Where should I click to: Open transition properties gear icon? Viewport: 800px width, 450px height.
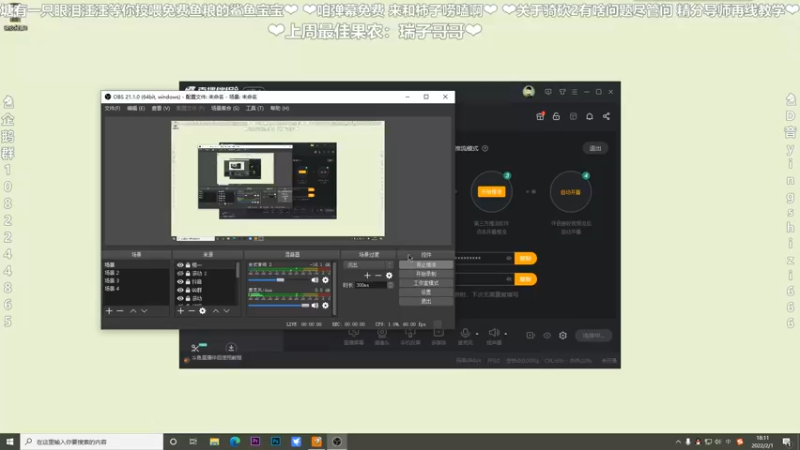click(389, 276)
